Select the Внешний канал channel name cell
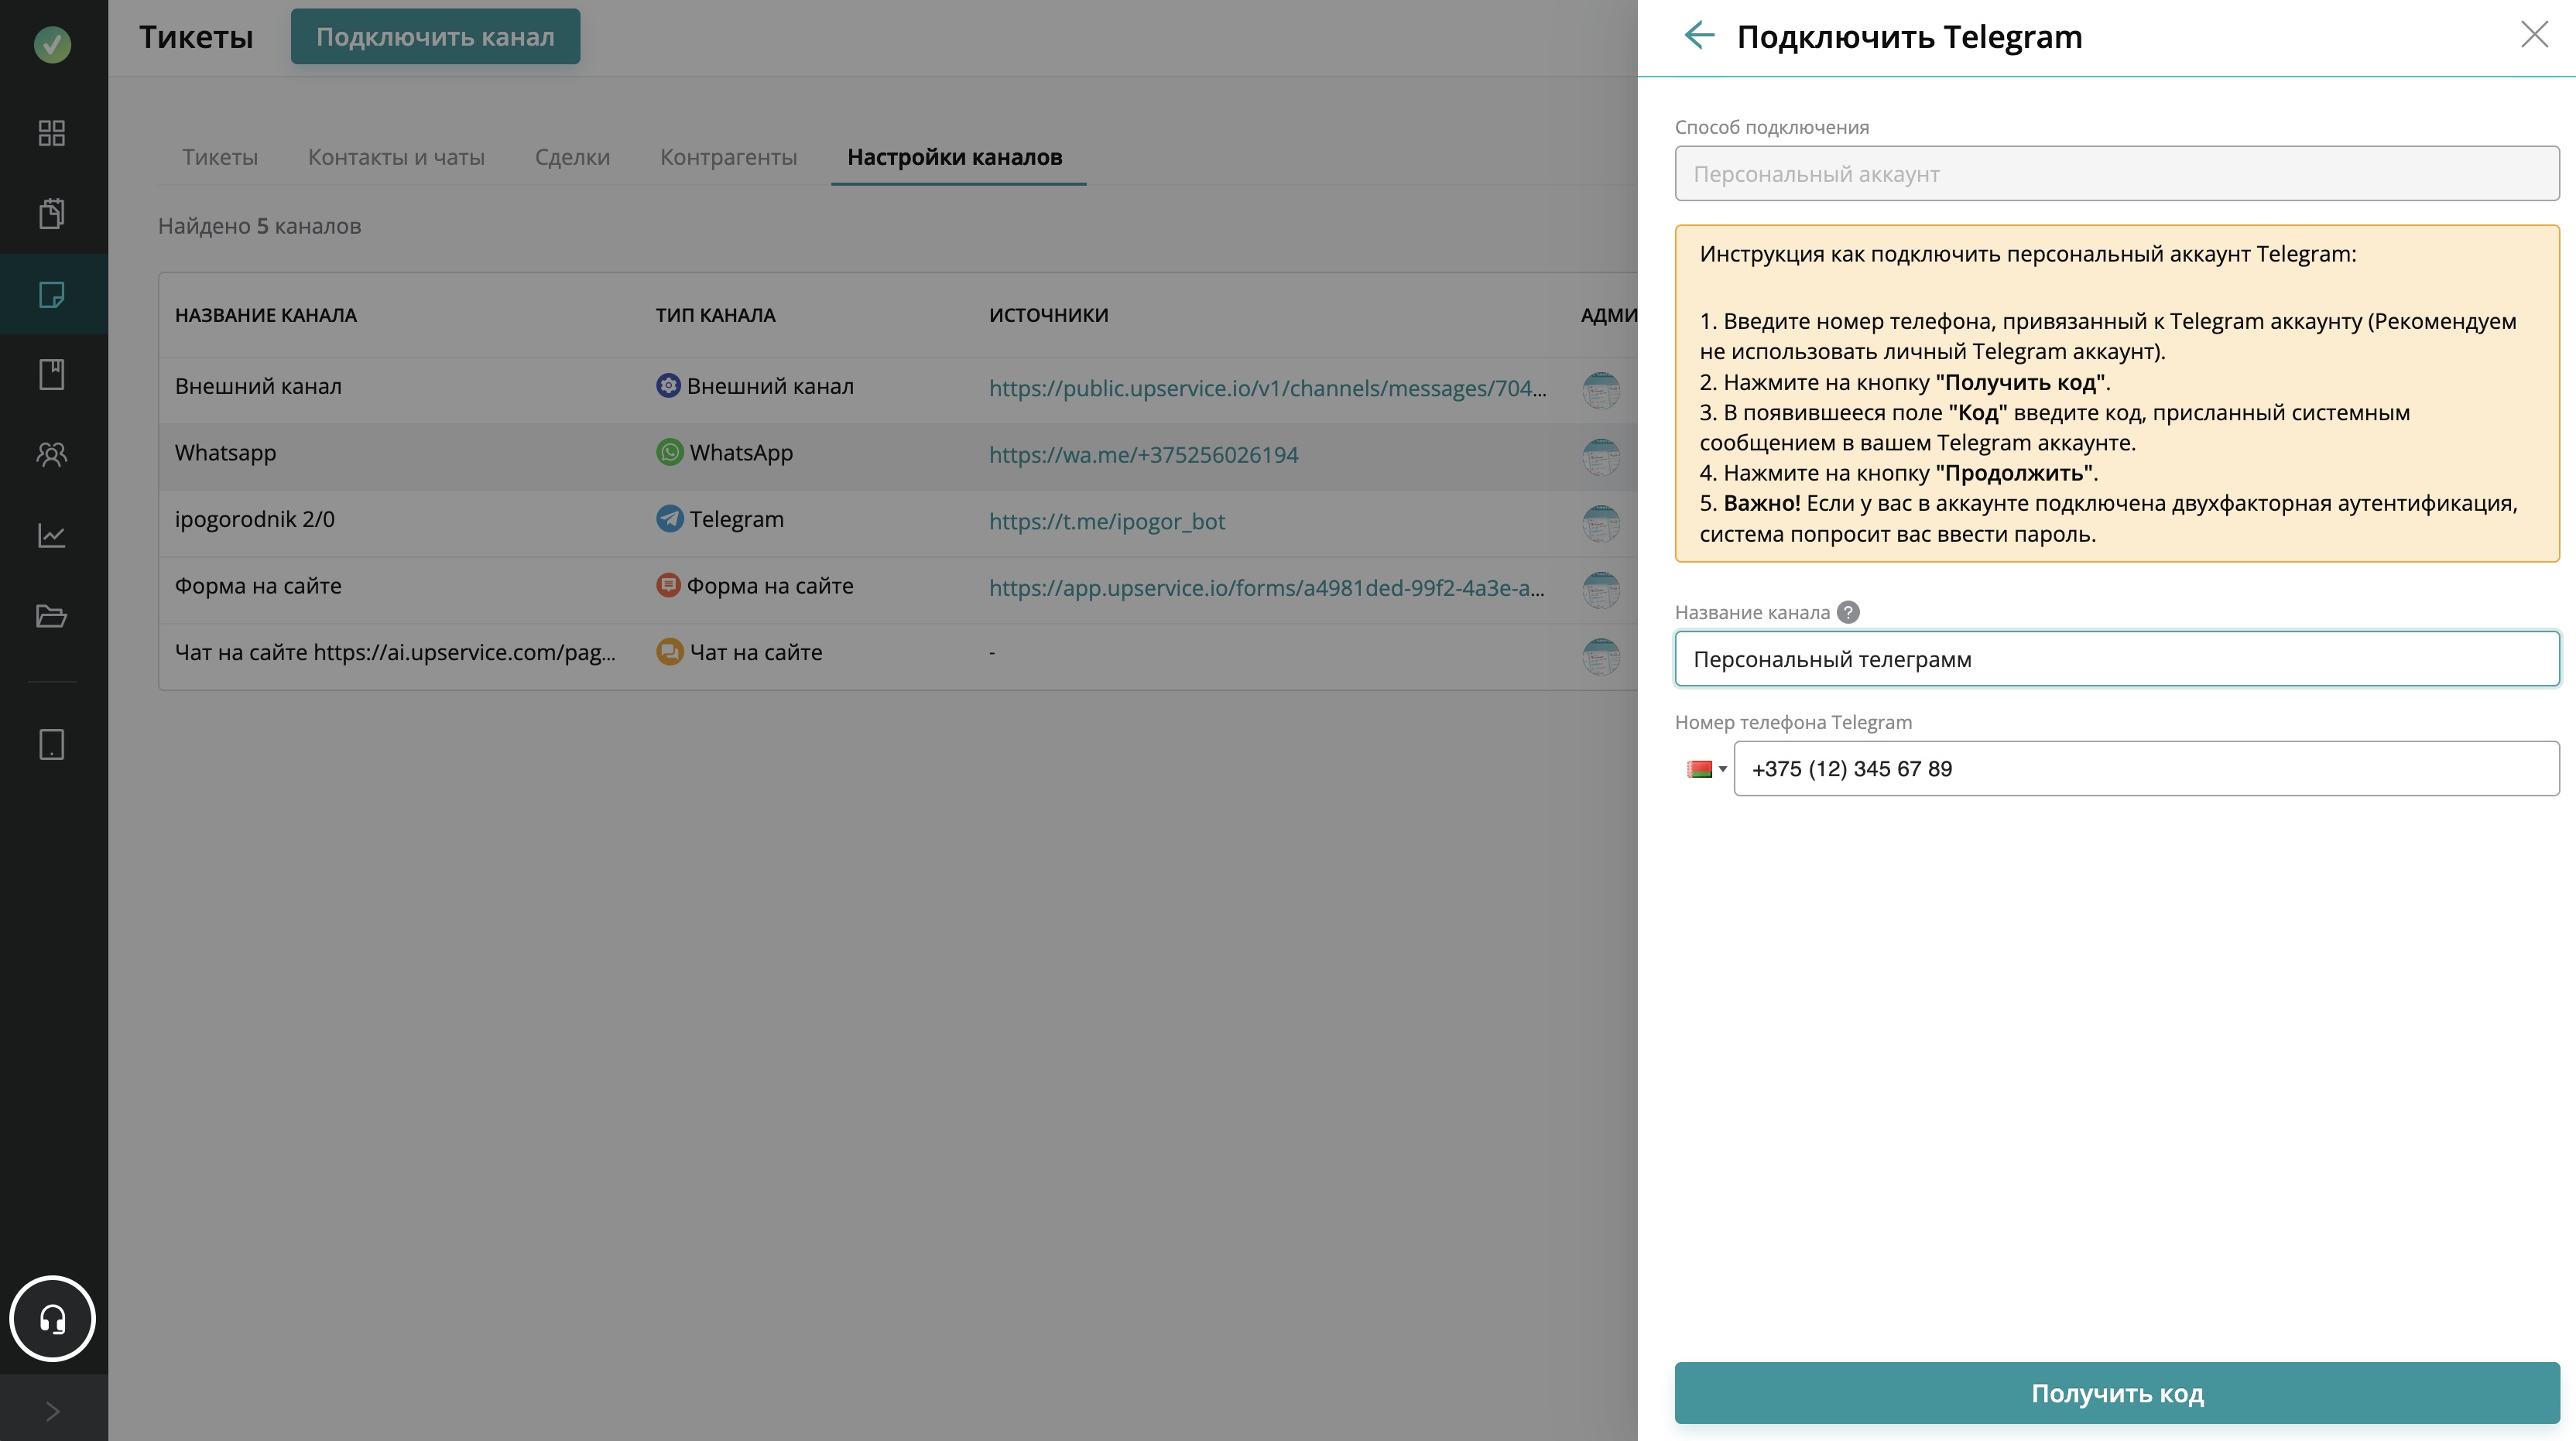 point(258,386)
